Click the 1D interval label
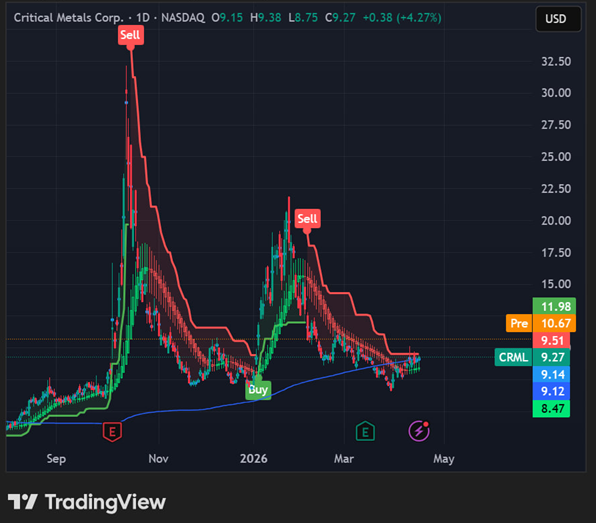The width and height of the screenshot is (598, 523). click(x=143, y=18)
